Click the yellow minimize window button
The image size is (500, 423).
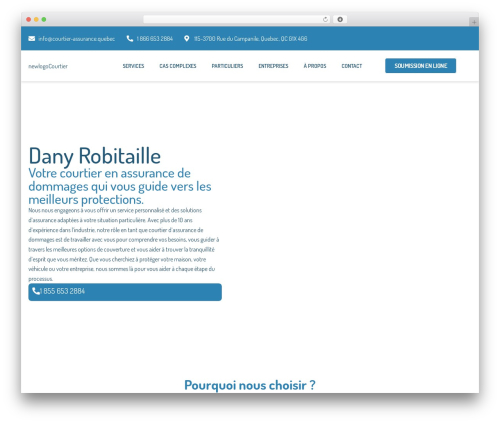click(x=36, y=19)
